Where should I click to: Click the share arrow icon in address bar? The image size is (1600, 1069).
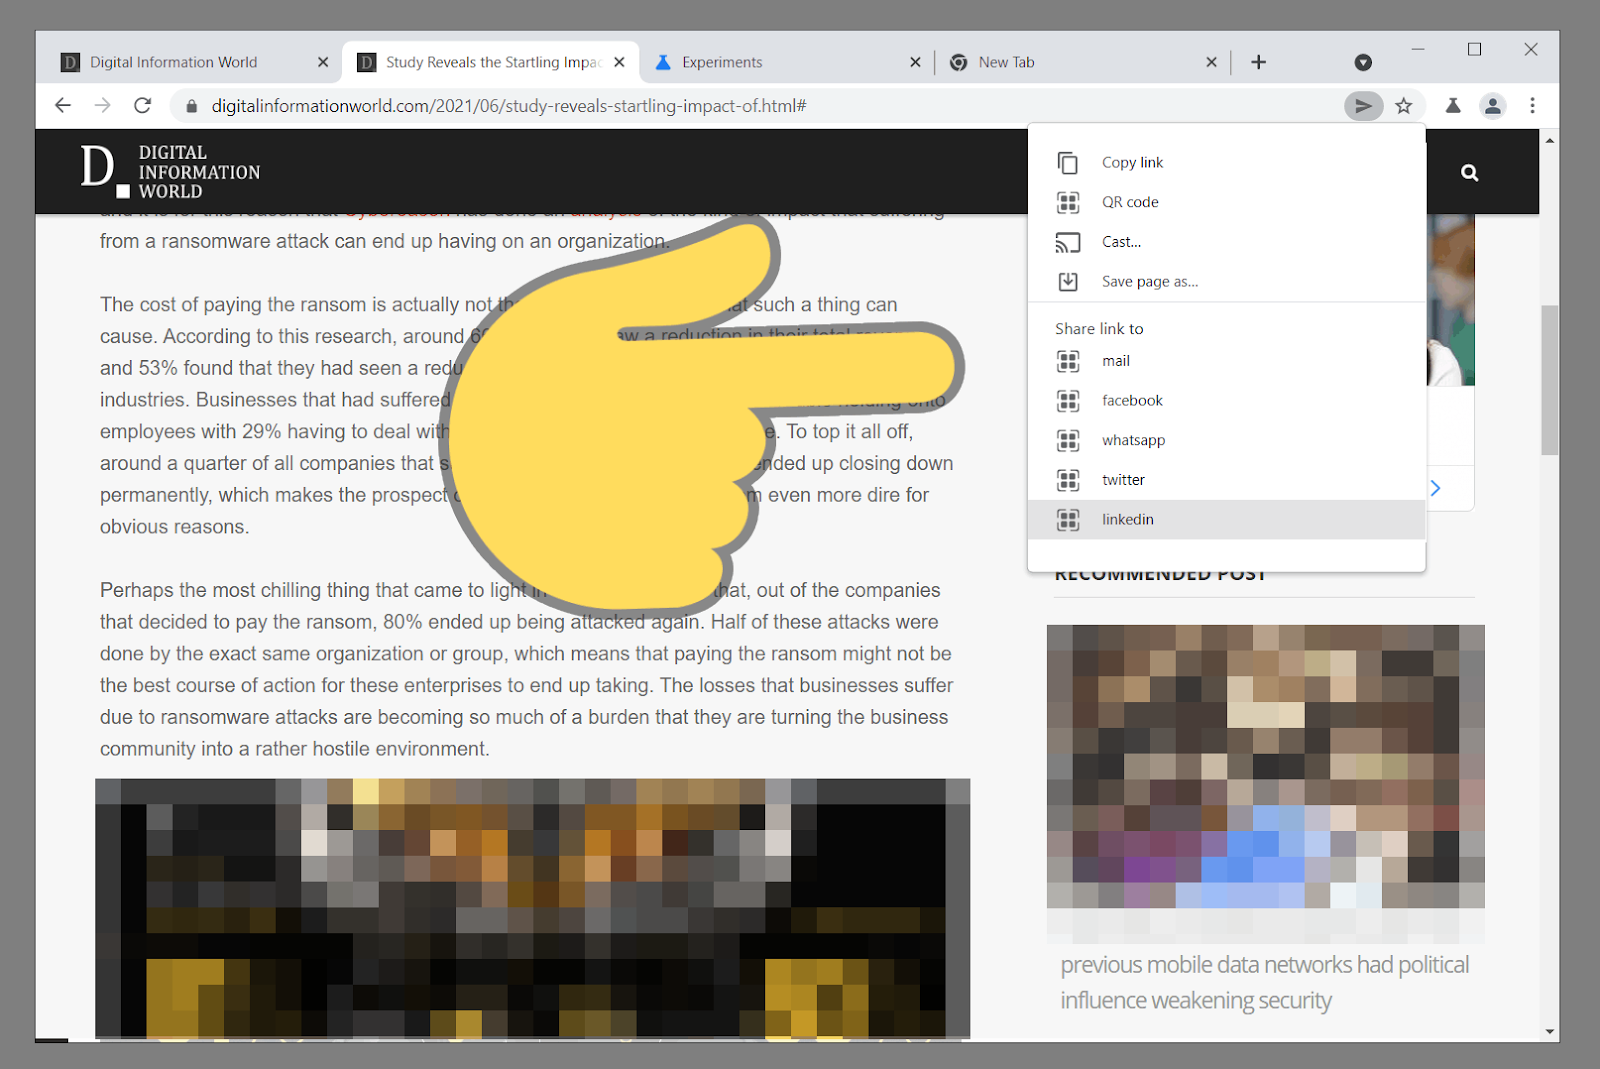pyautogui.click(x=1362, y=105)
